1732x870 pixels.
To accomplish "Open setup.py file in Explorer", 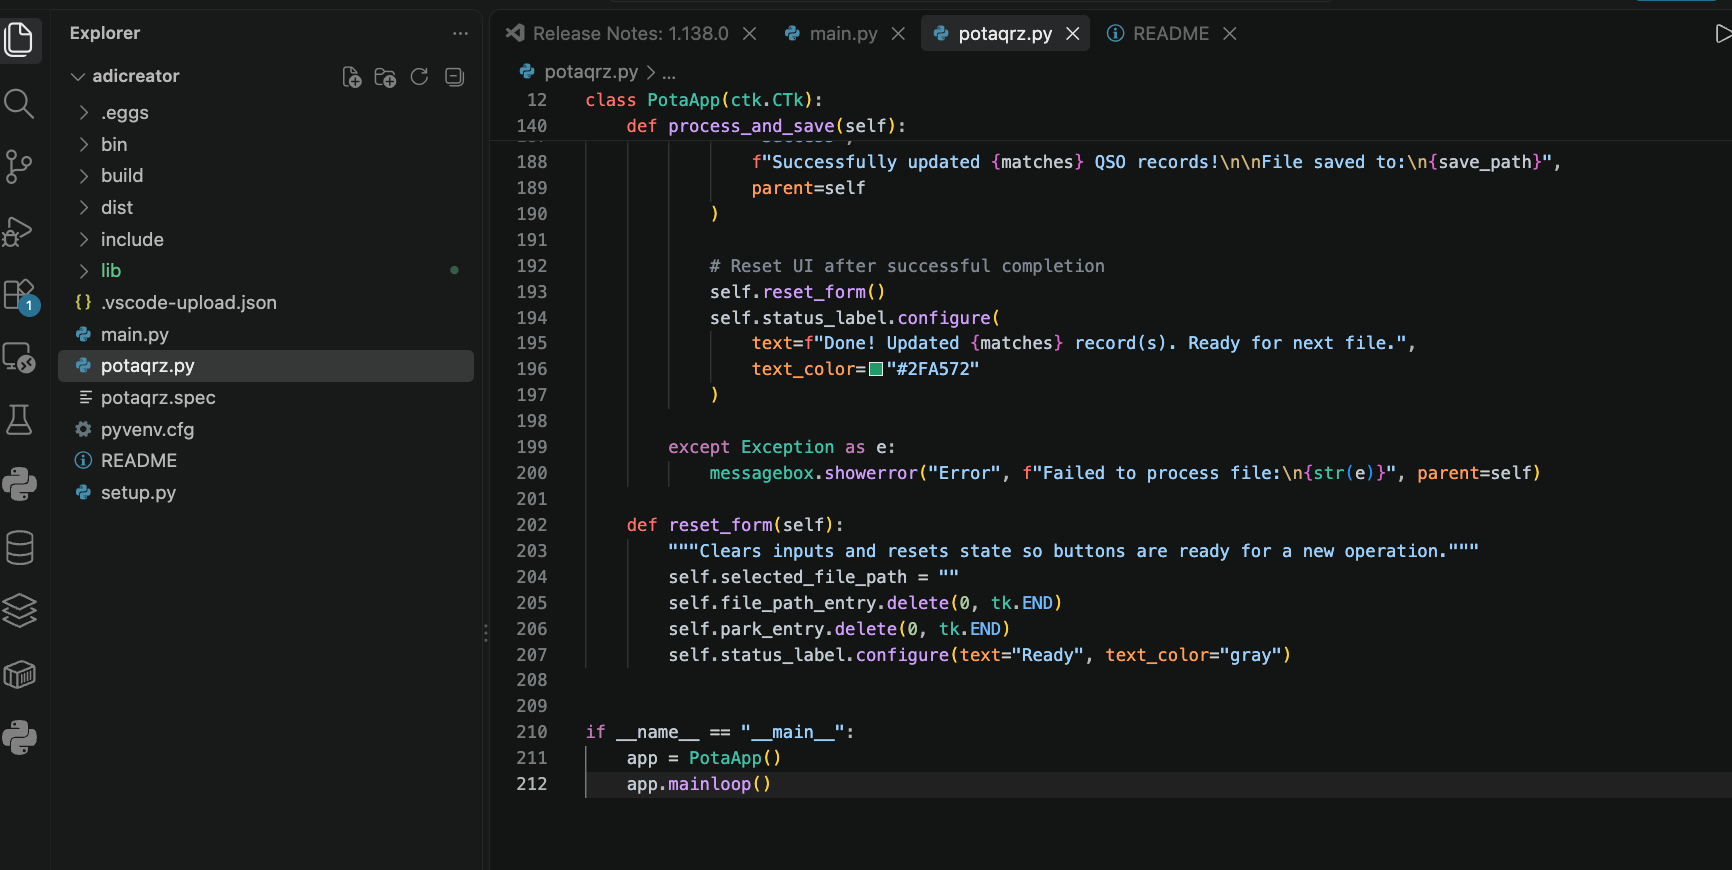I will click(x=266, y=493).
